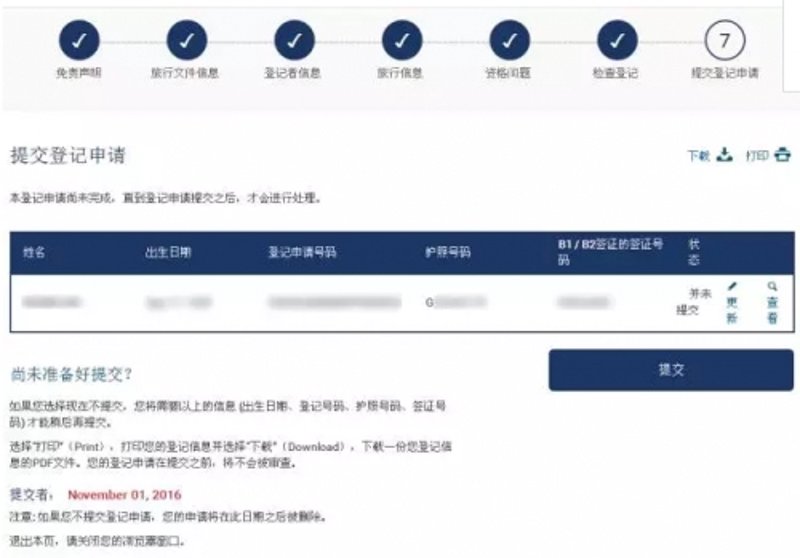Click the 登记者信息 step label
Screen dimensions: 800x558
(x=292, y=73)
